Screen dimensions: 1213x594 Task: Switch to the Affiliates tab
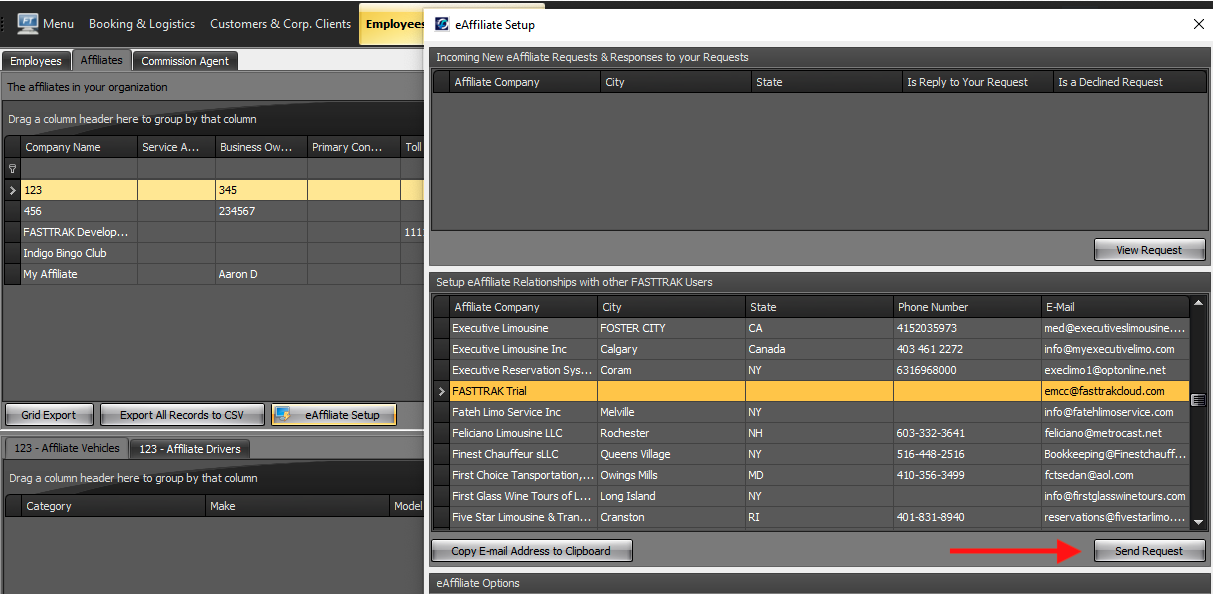point(102,60)
